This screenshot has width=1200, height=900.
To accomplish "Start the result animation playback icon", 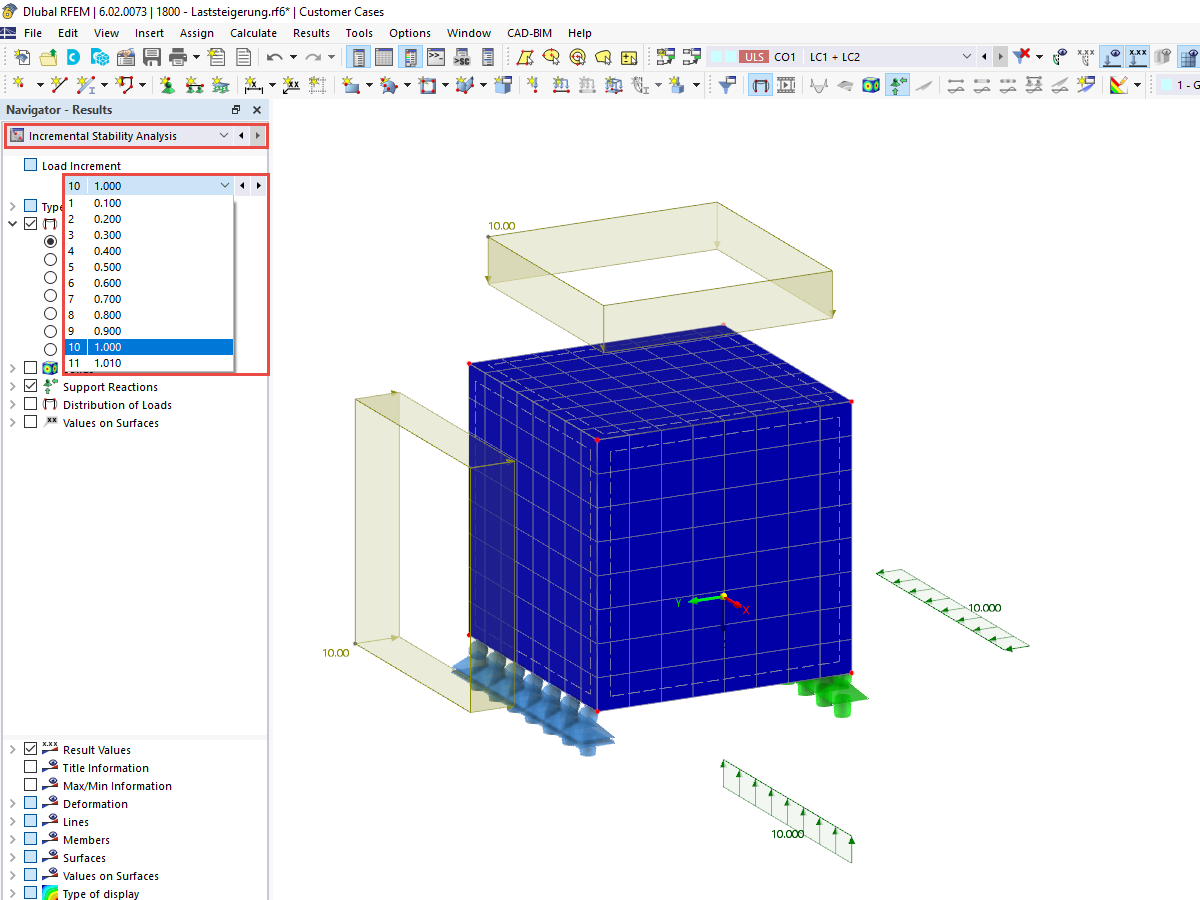I will (x=787, y=85).
